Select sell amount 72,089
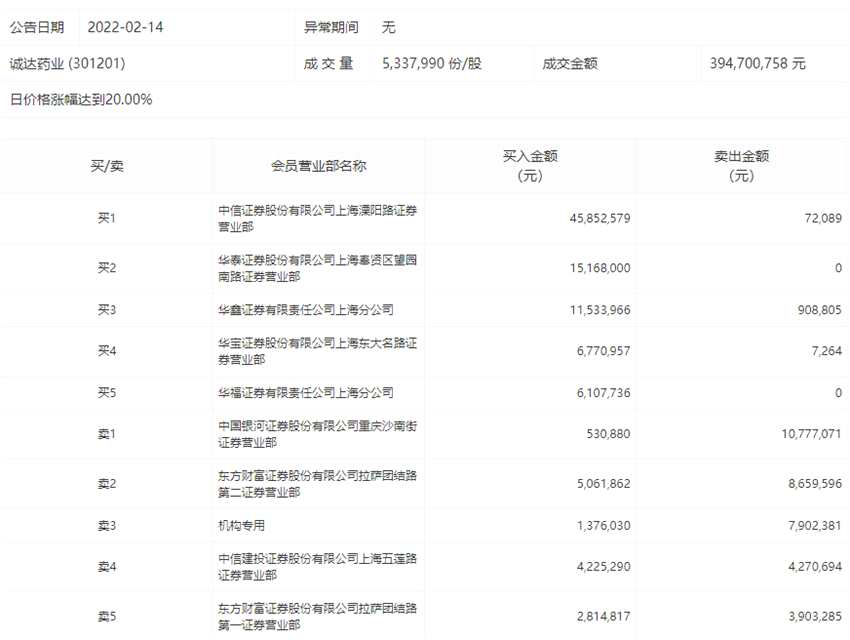The height and width of the screenshot is (640, 850). (x=823, y=218)
